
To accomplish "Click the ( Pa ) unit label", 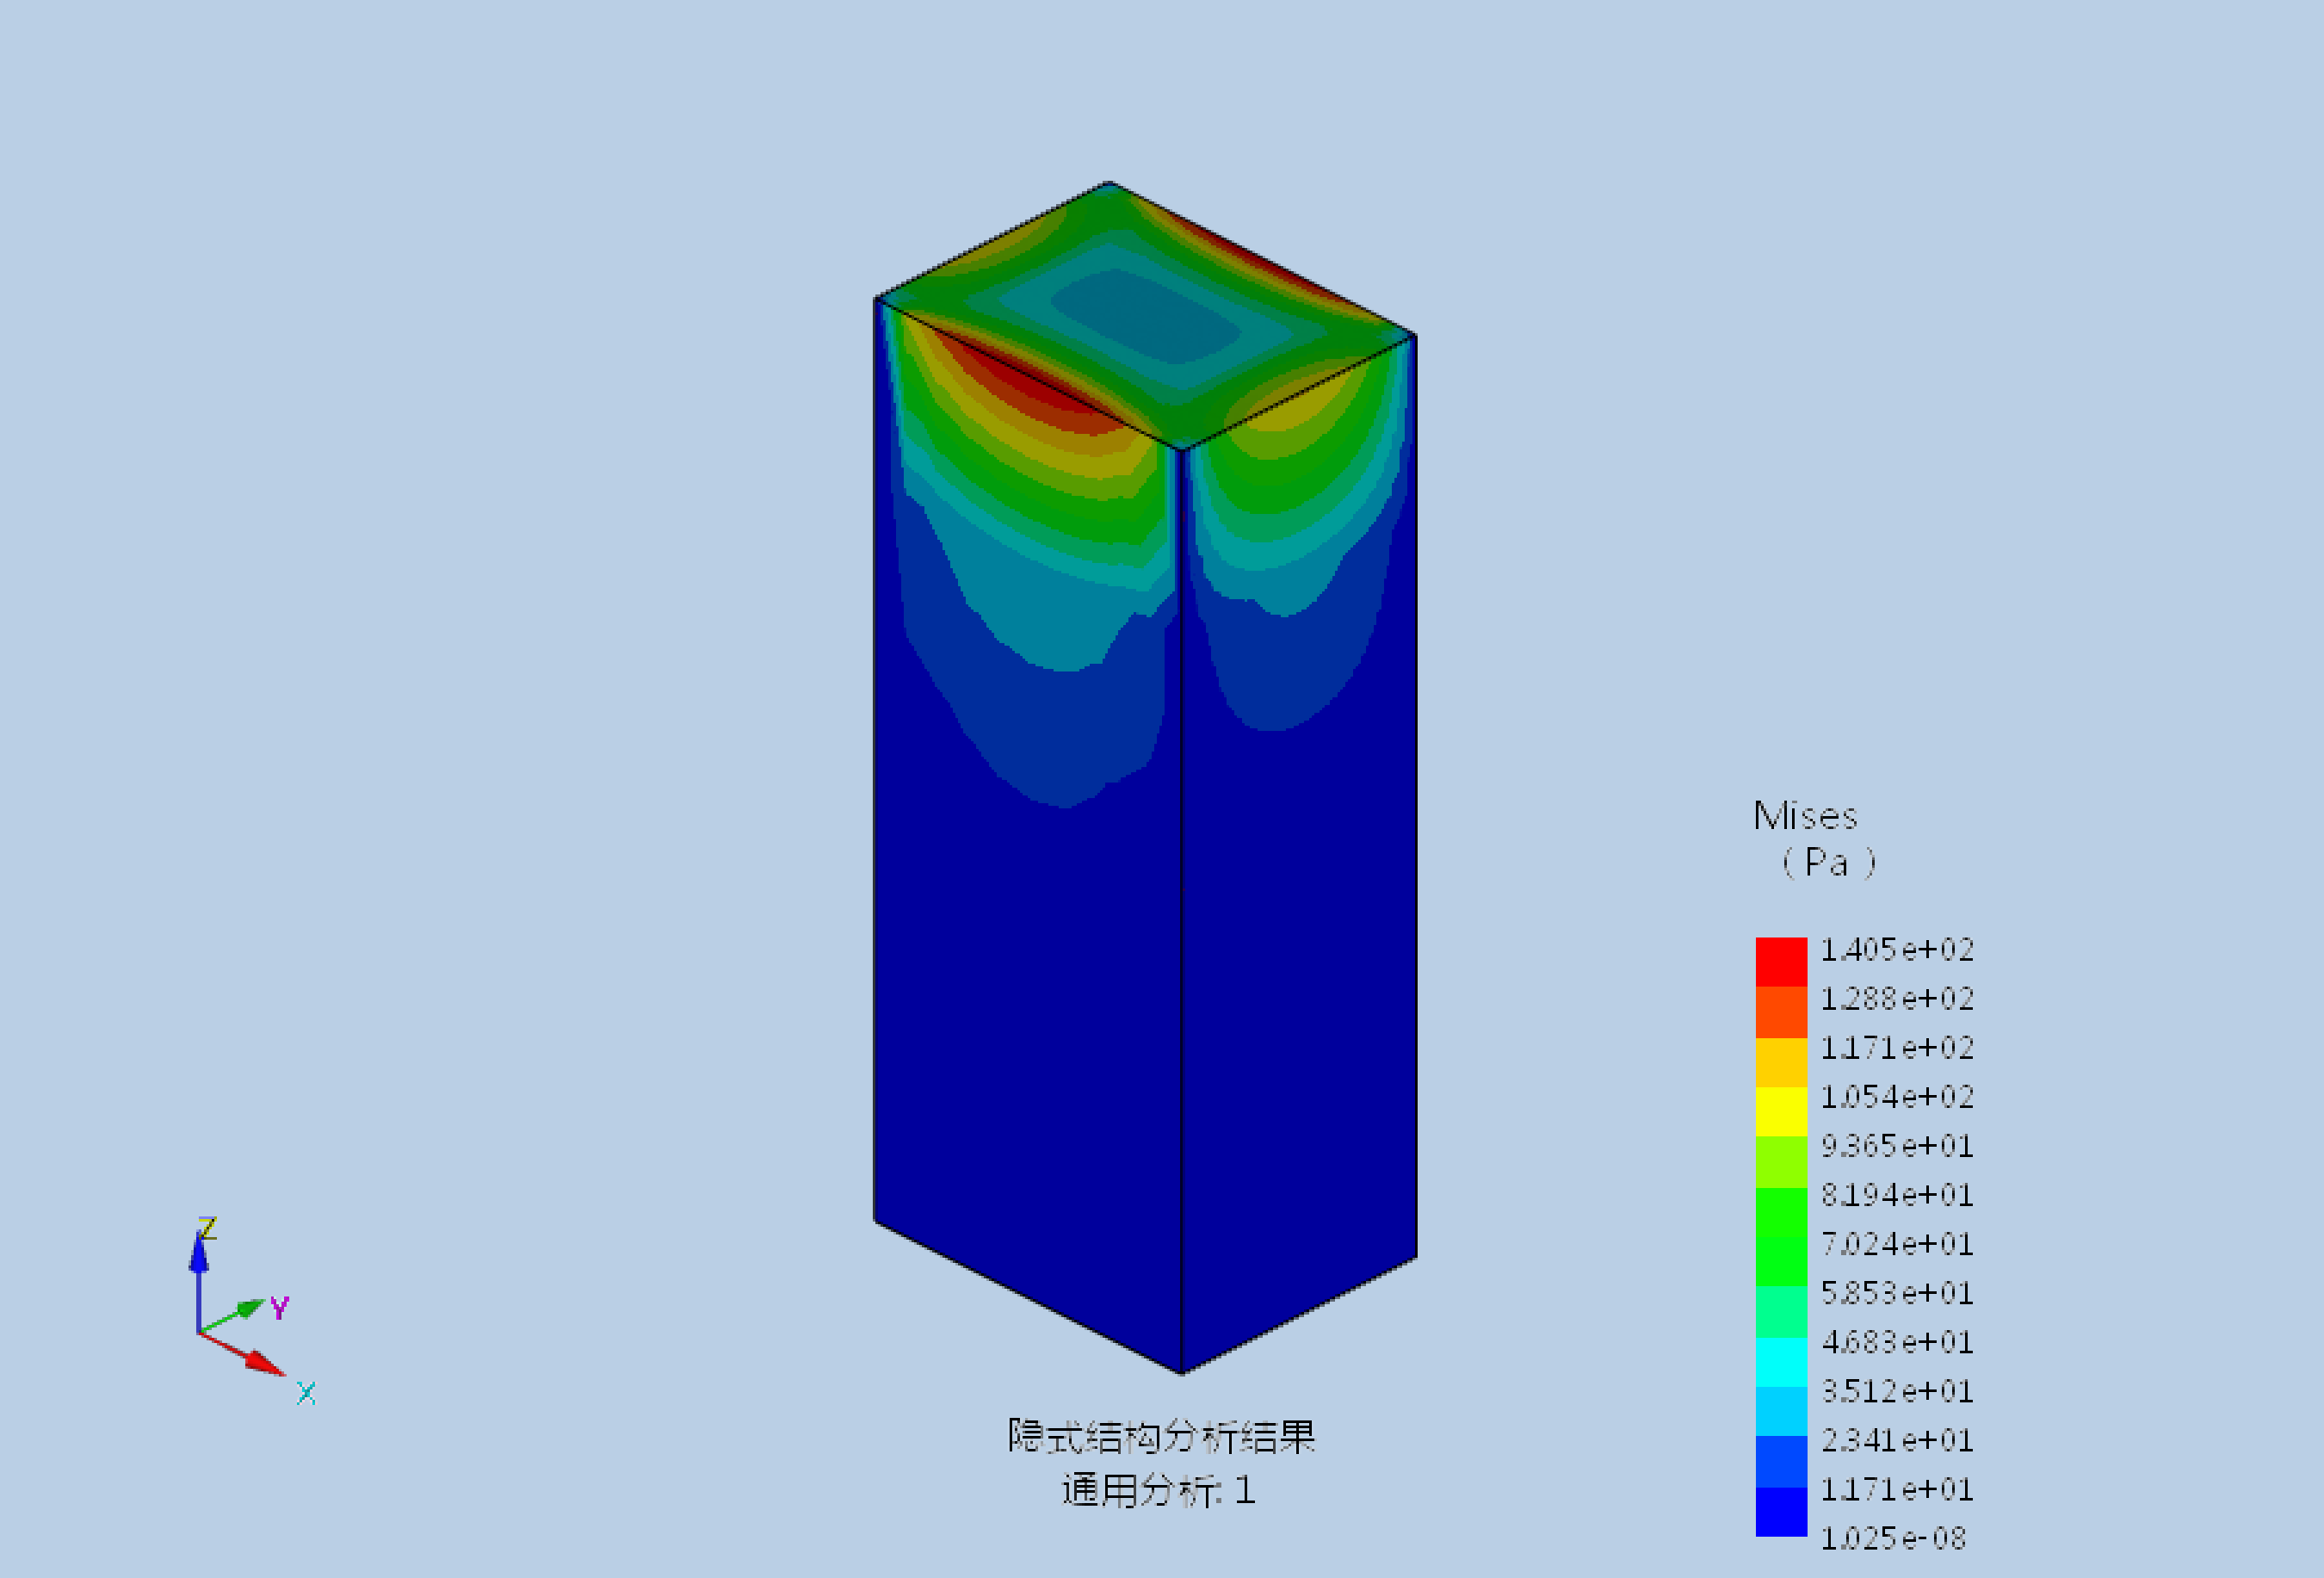I will [1829, 862].
